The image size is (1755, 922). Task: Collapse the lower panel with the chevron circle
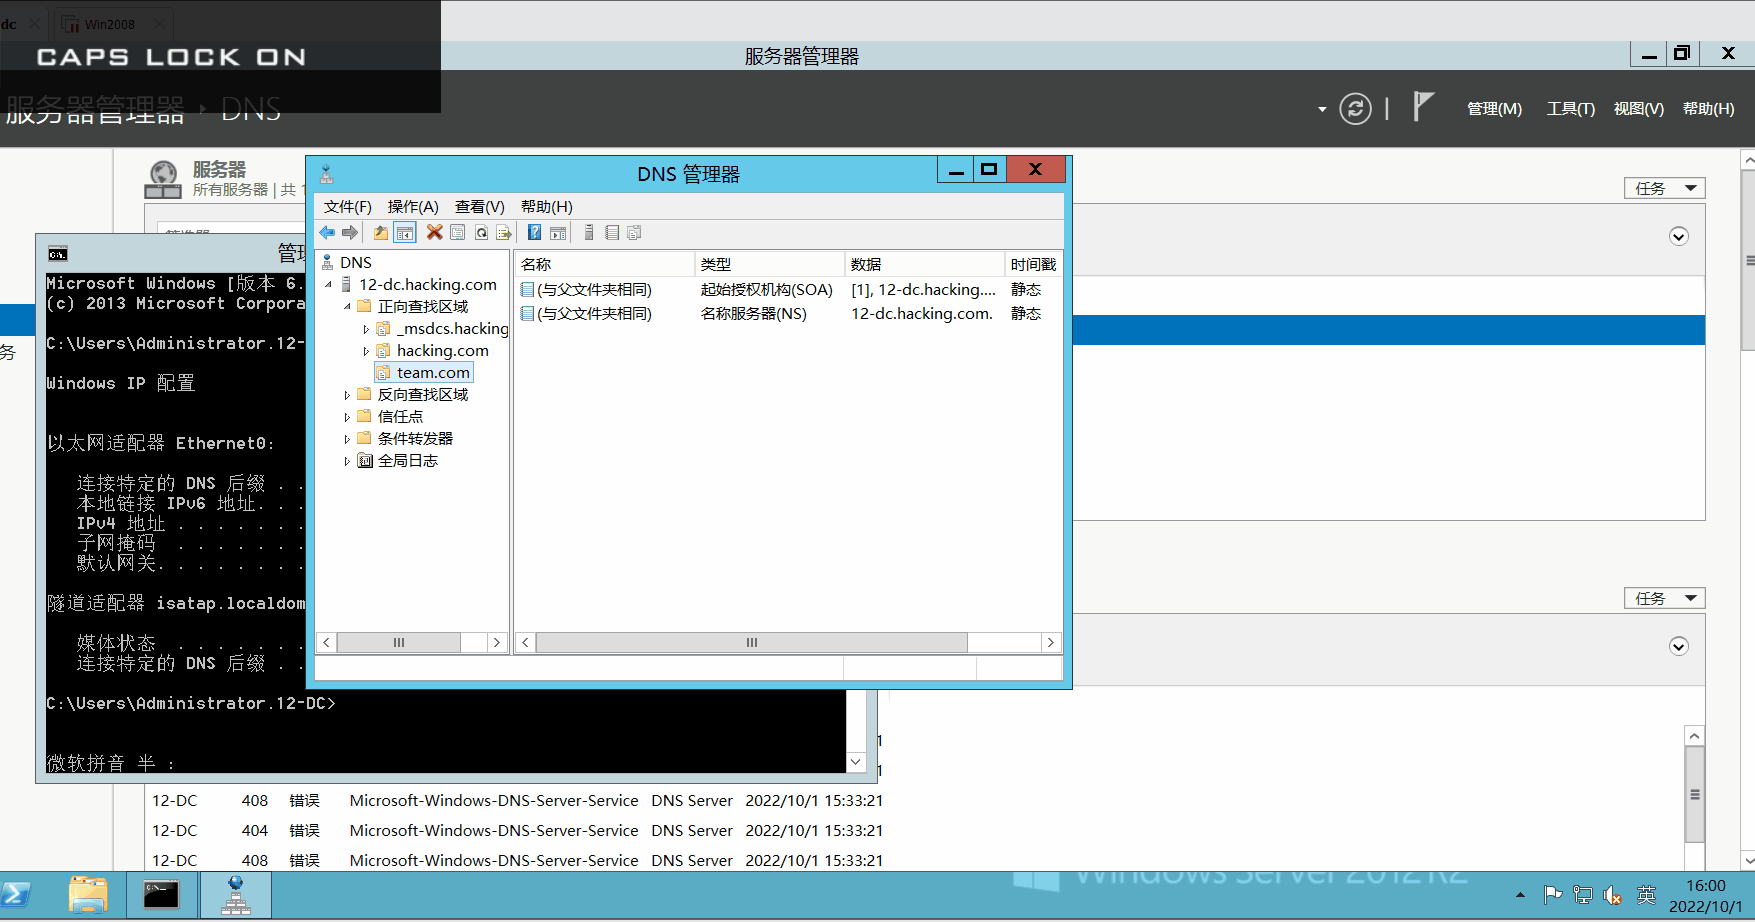tap(1679, 646)
